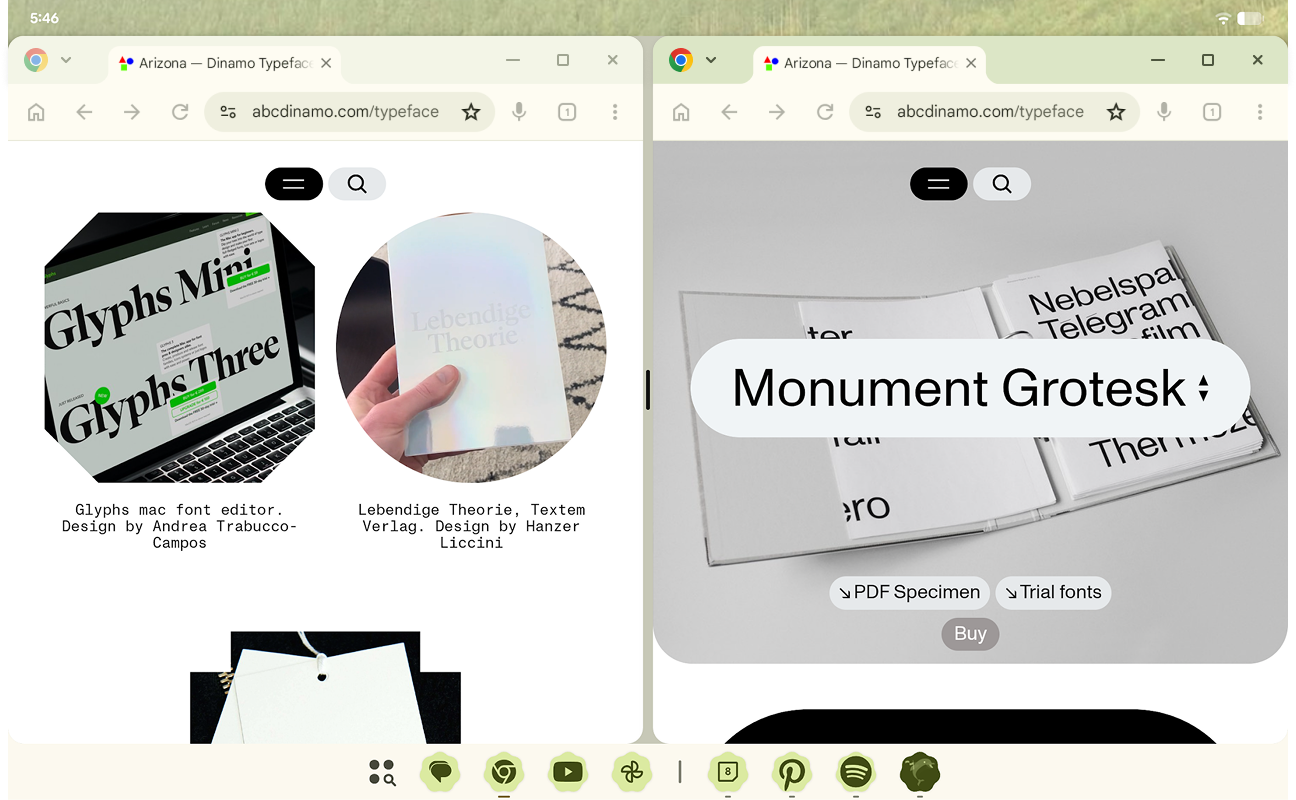Reload page in right Chrome window
The height and width of the screenshot is (800, 1296).
click(x=825, y=112)
